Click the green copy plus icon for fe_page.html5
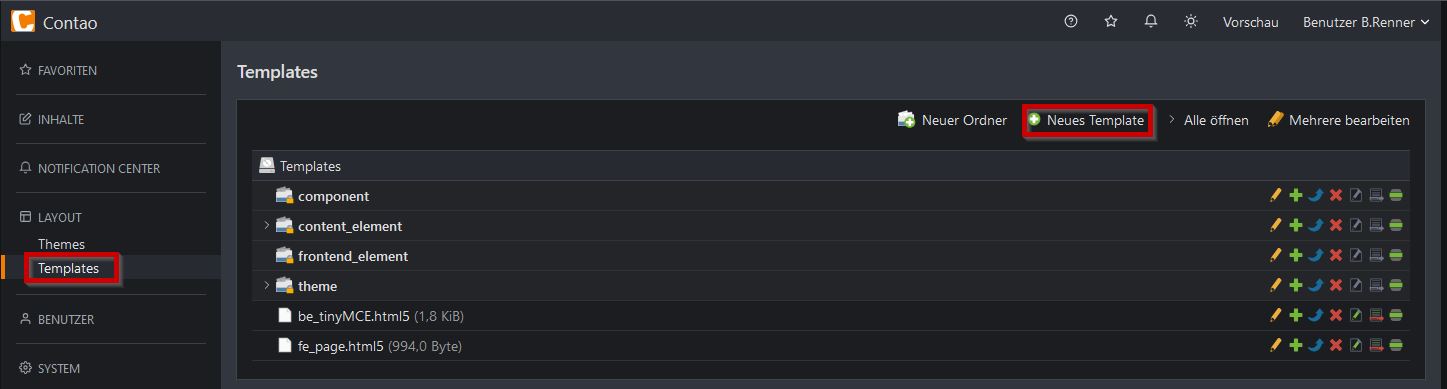This screenshot has height=389, width=1447. [x=1296, y=346]
